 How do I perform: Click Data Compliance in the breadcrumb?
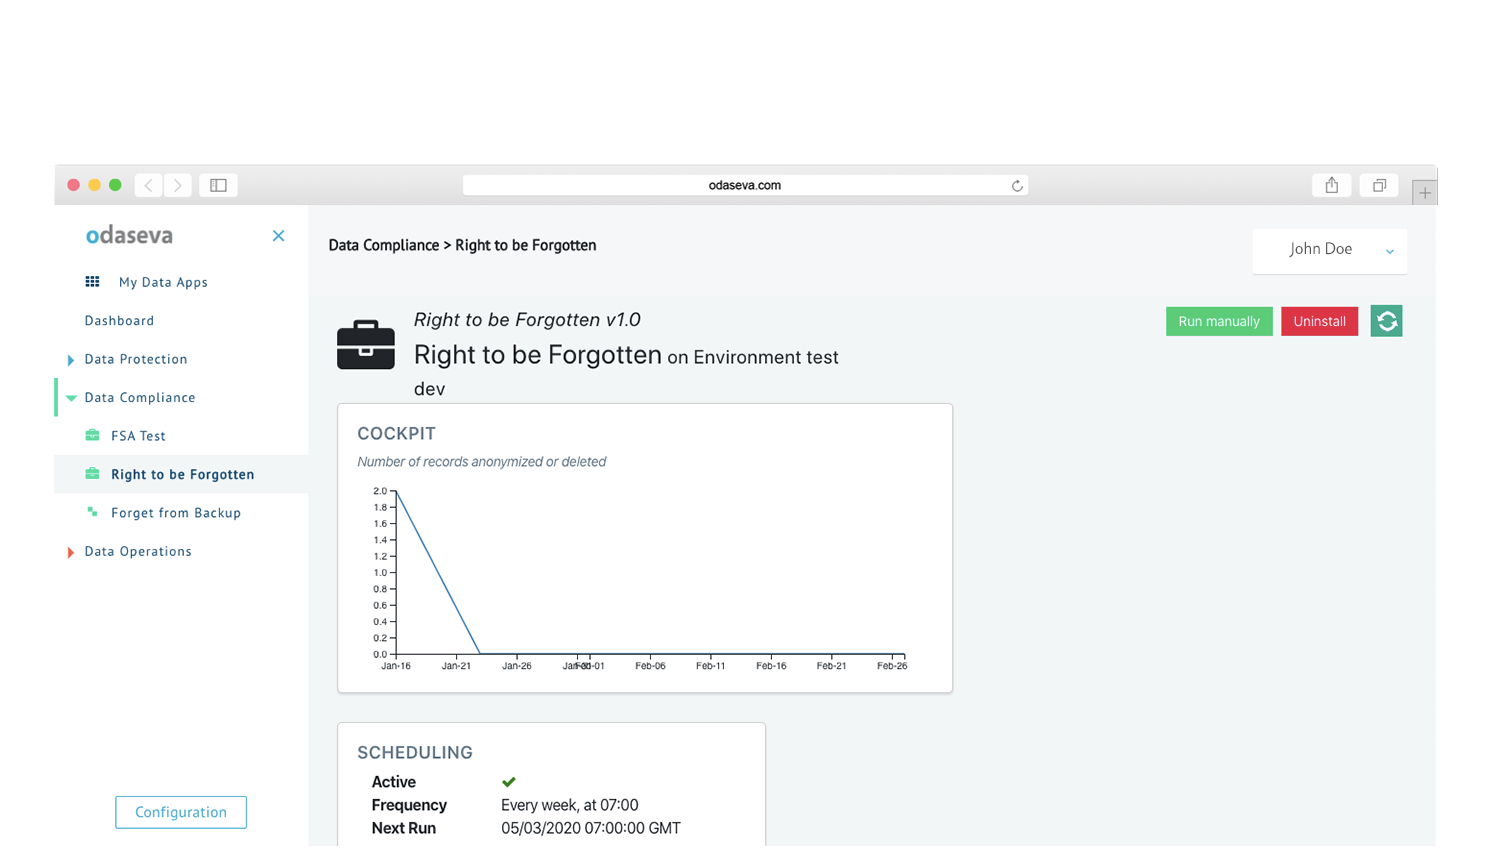[x=384, y=245]
